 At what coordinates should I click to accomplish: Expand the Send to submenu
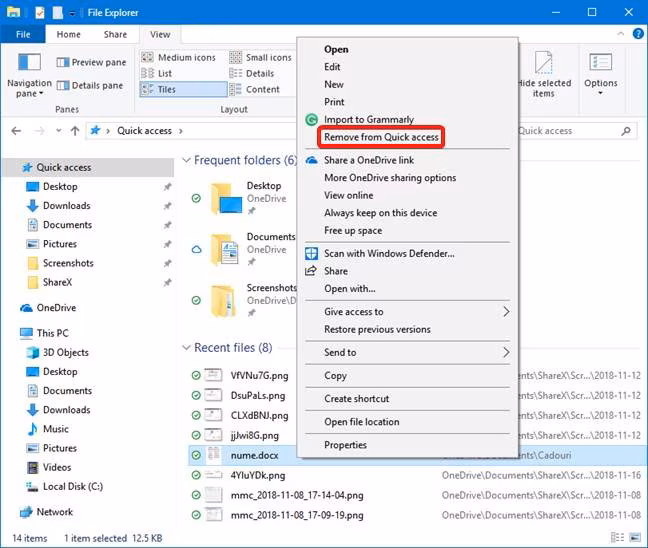click(407, 353)
